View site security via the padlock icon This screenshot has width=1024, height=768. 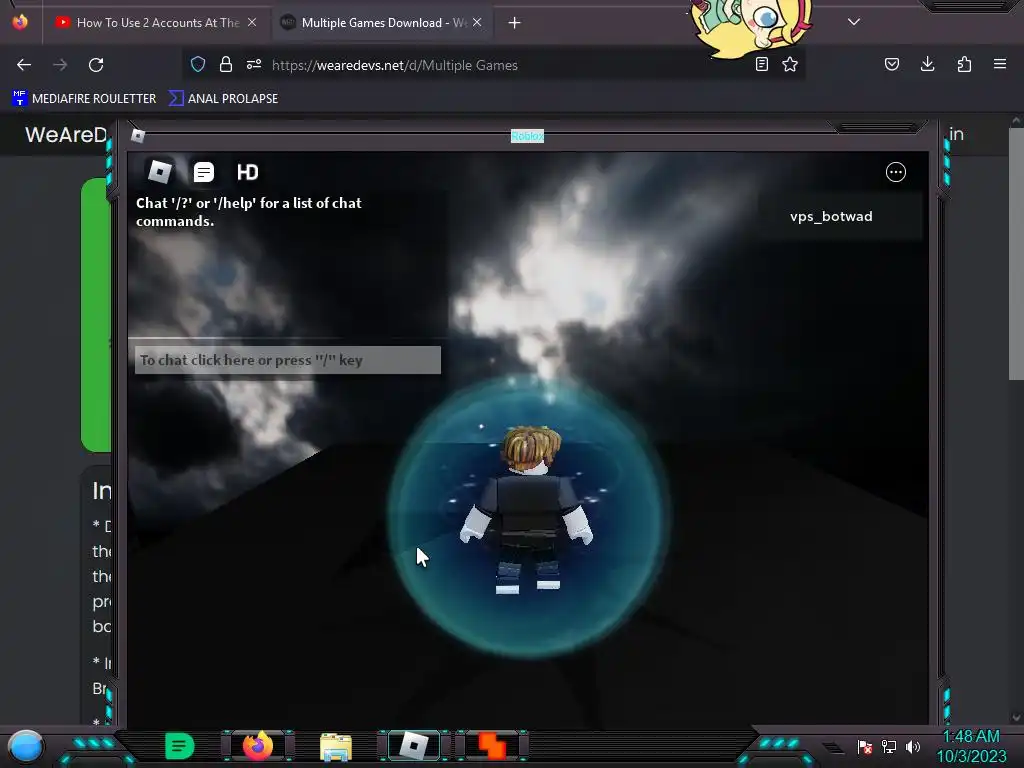[x=226, y=64]
